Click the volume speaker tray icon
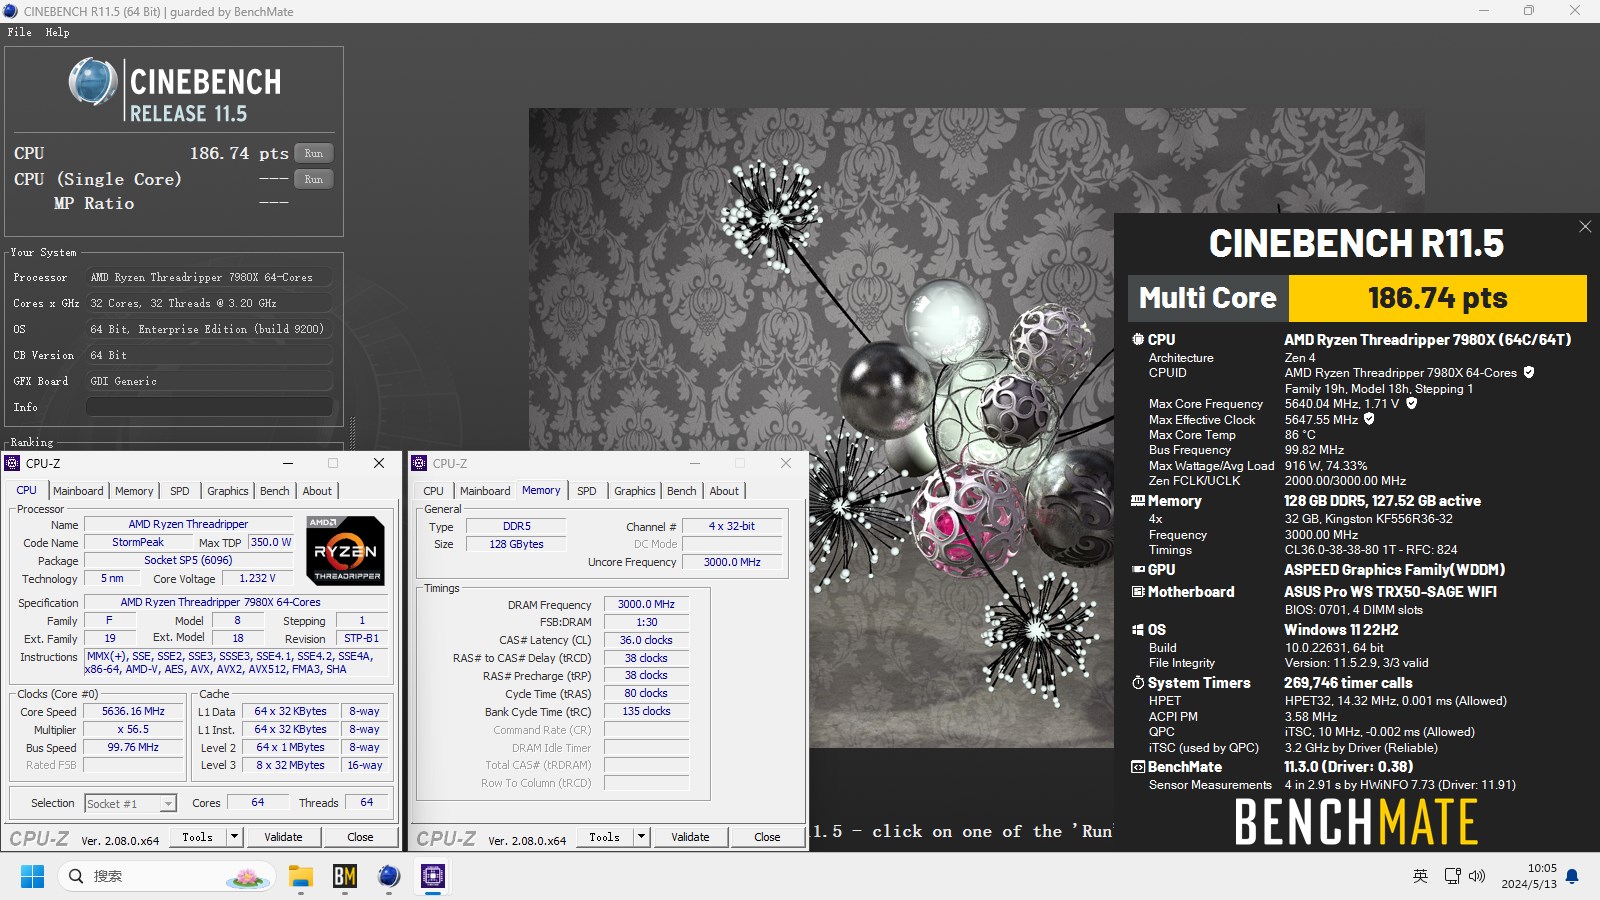The height and width of the screenshot is (900, 1600). [1477, 876]
